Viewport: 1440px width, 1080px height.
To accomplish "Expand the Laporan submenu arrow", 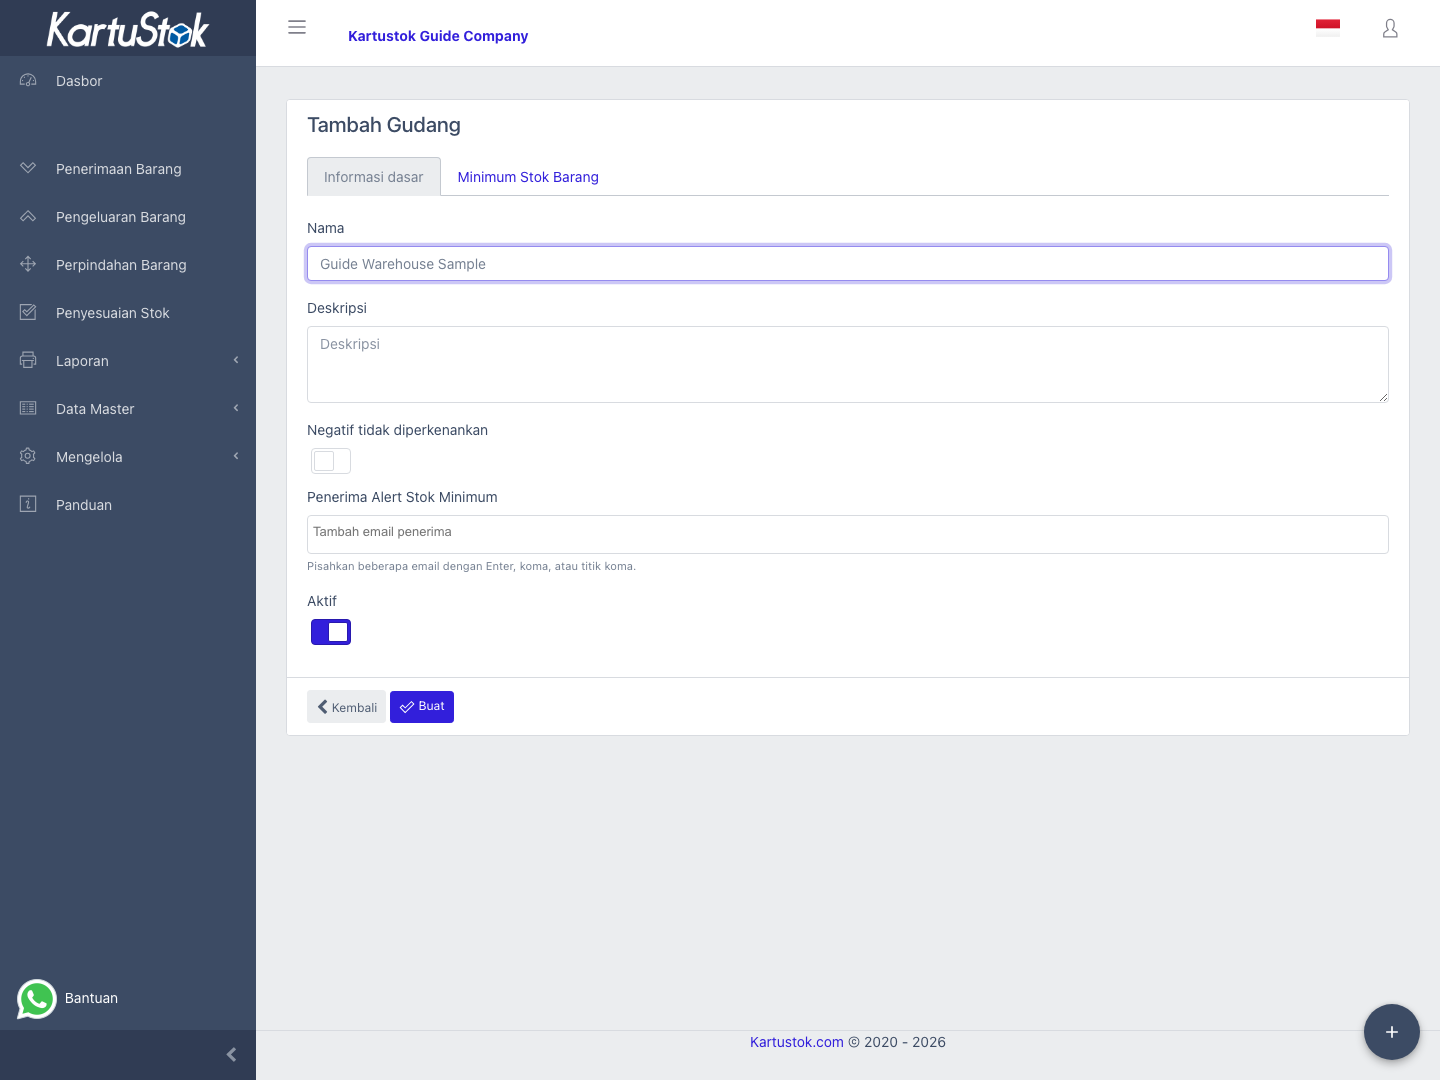I will (236, 360).
